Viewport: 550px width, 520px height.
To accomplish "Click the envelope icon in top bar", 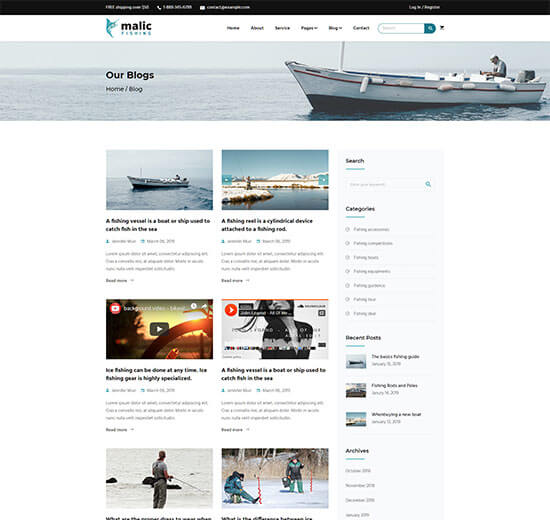I will (x=202, y=7).
